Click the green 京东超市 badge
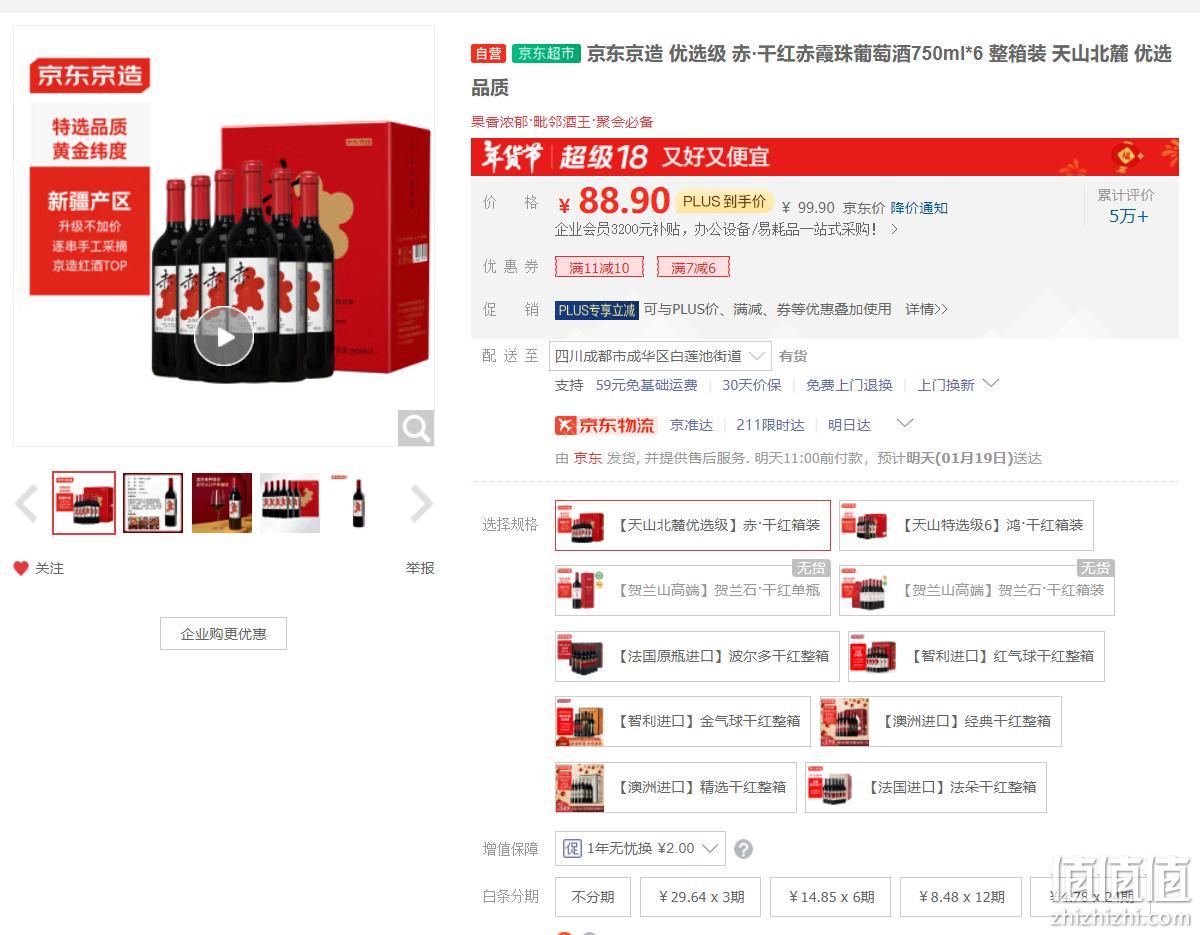 [x=546, y=54]
